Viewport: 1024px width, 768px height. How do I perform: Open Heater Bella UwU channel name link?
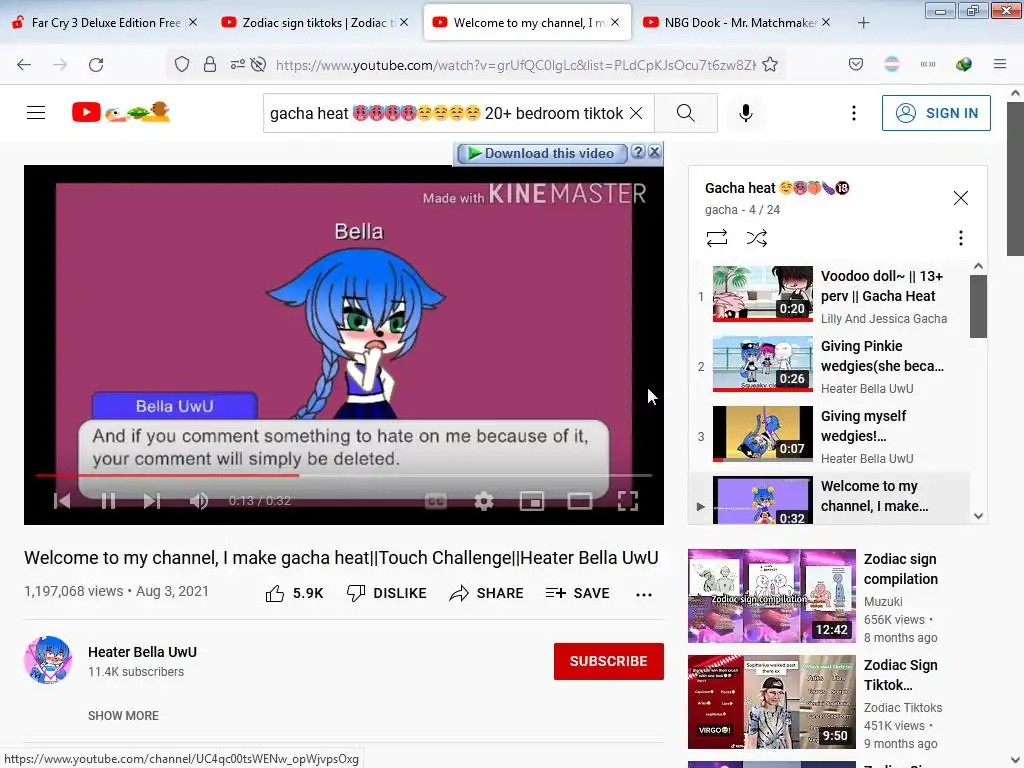coord(142,652)
